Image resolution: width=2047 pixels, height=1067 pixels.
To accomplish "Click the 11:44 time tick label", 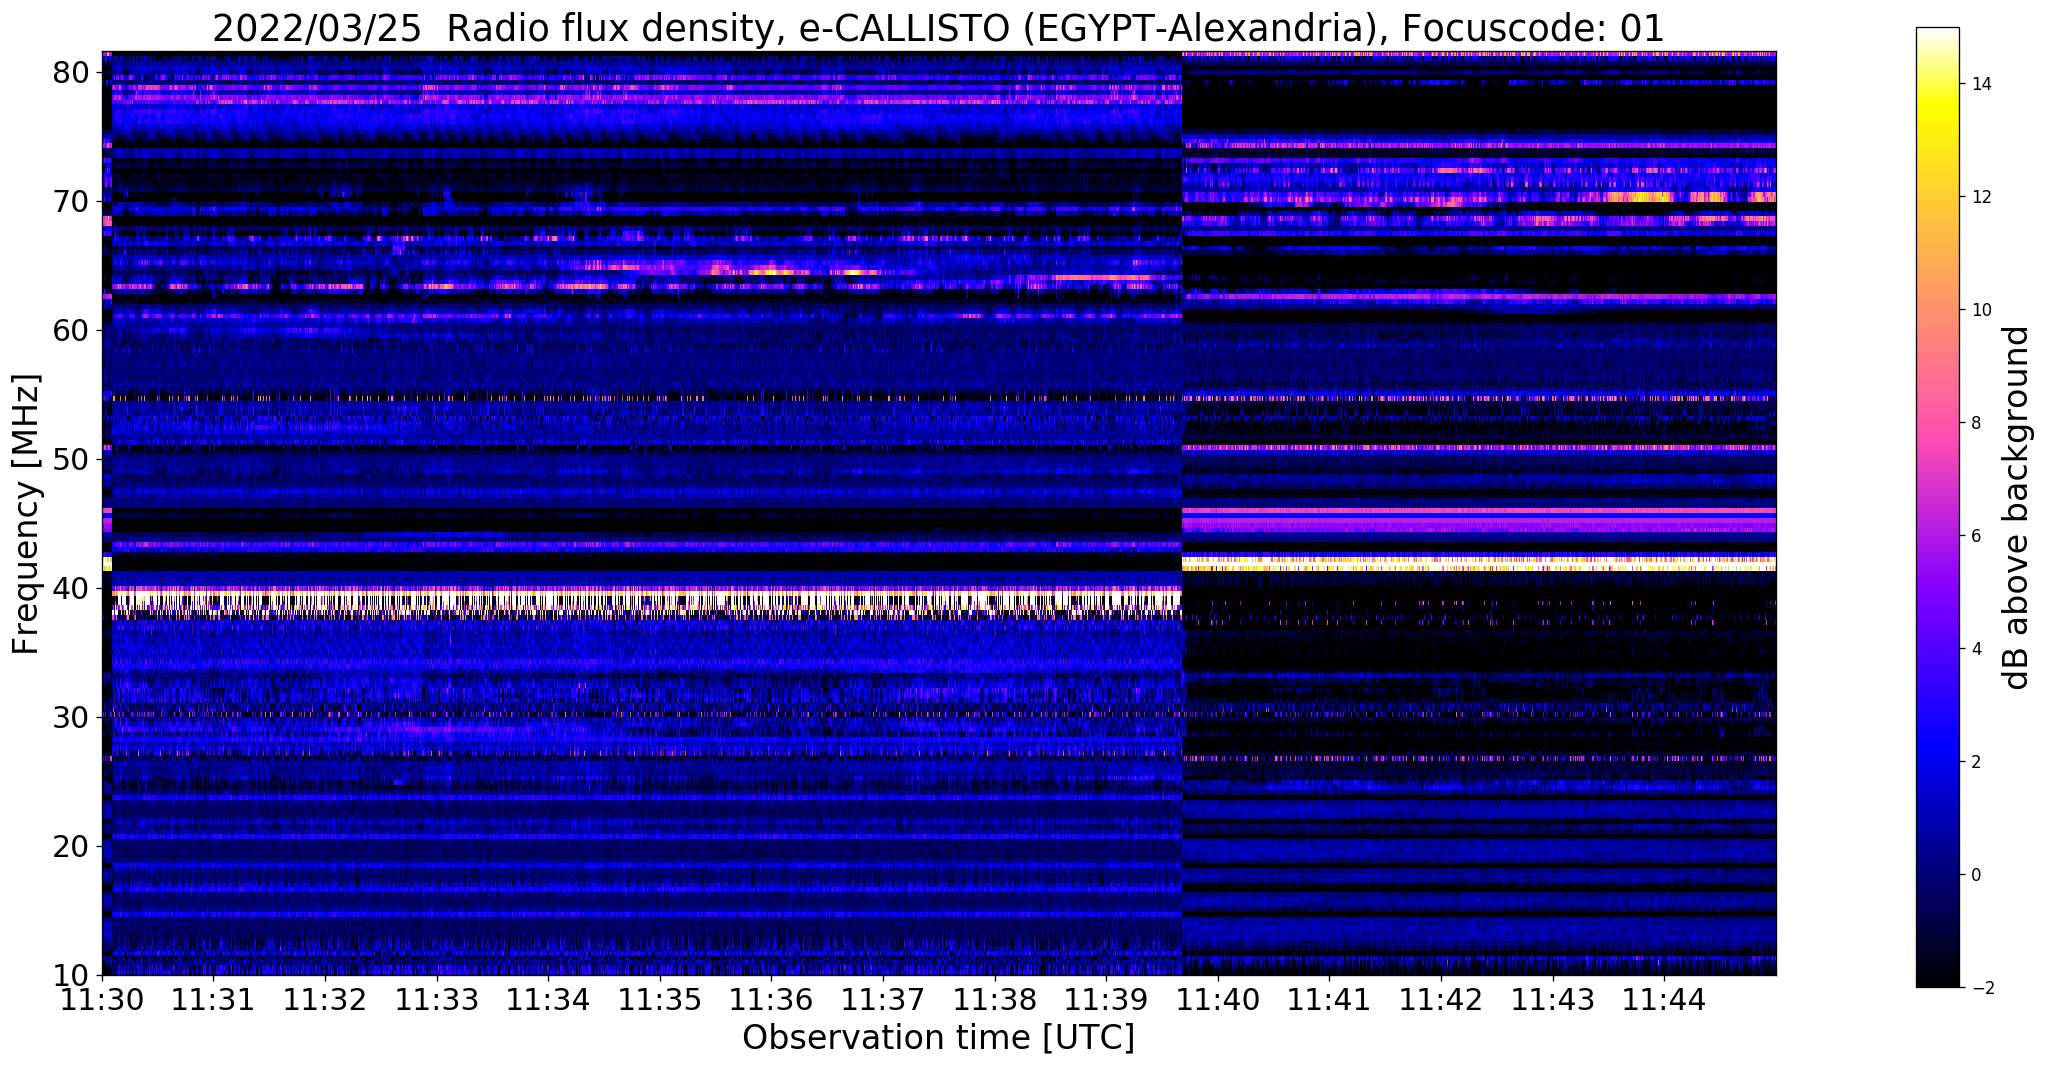I will [x=1664, y=999].
